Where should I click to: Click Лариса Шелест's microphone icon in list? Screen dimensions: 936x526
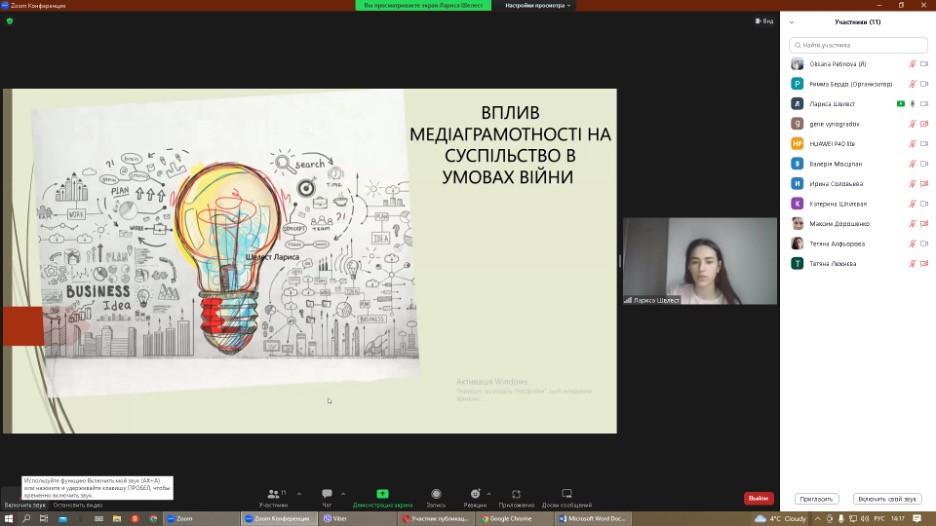point(912,104)
